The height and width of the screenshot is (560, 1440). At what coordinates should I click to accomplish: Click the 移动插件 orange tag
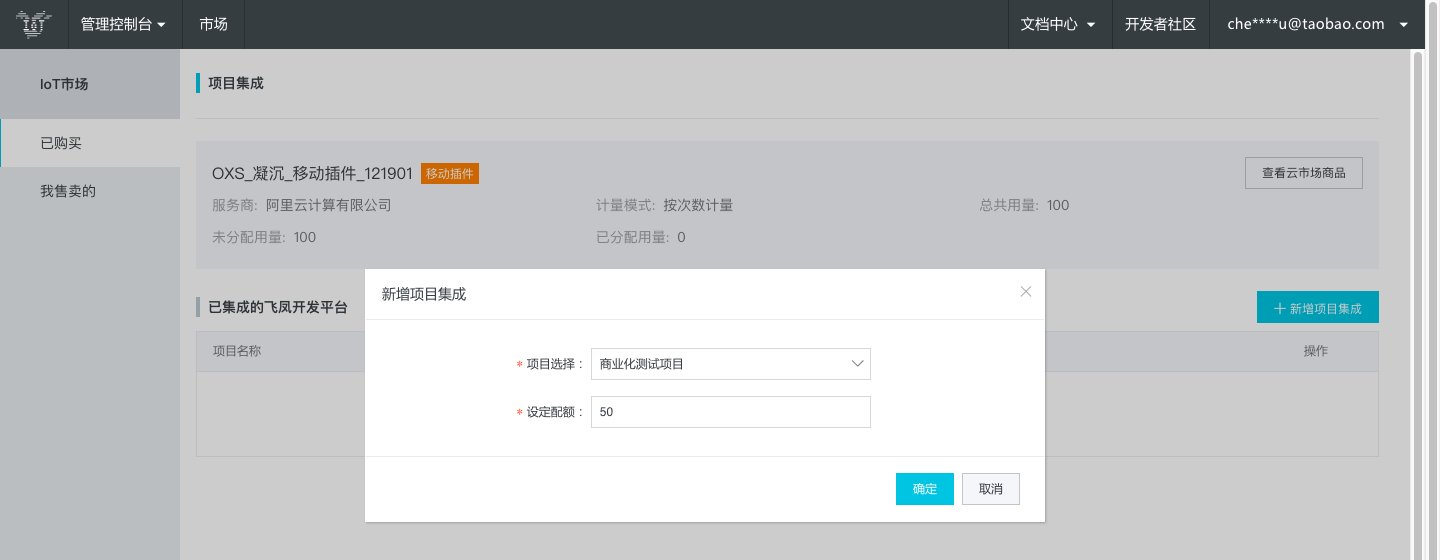pyautogui.click(x=450, y=174)
